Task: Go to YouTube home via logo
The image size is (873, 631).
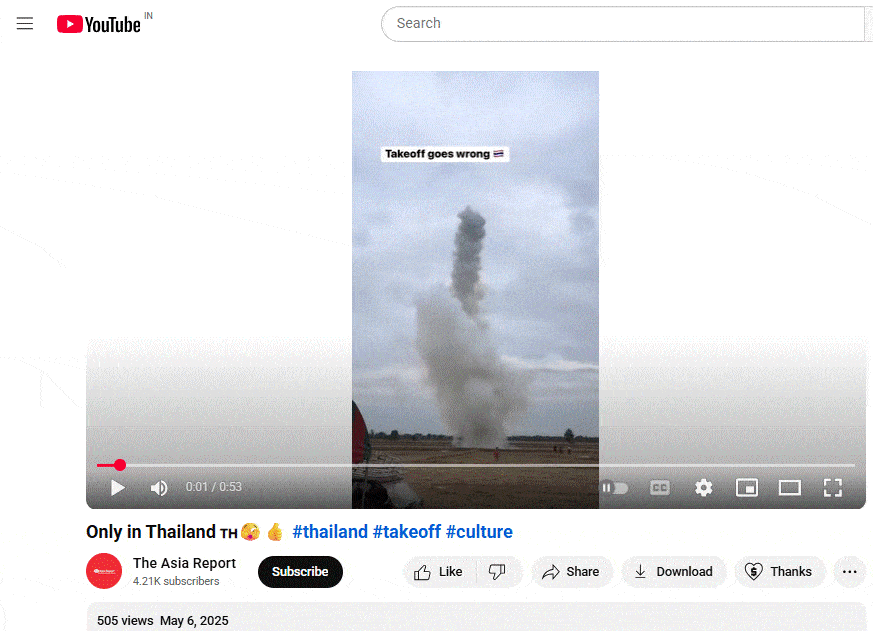Action: pyautogui.click(x=99, y=24)
